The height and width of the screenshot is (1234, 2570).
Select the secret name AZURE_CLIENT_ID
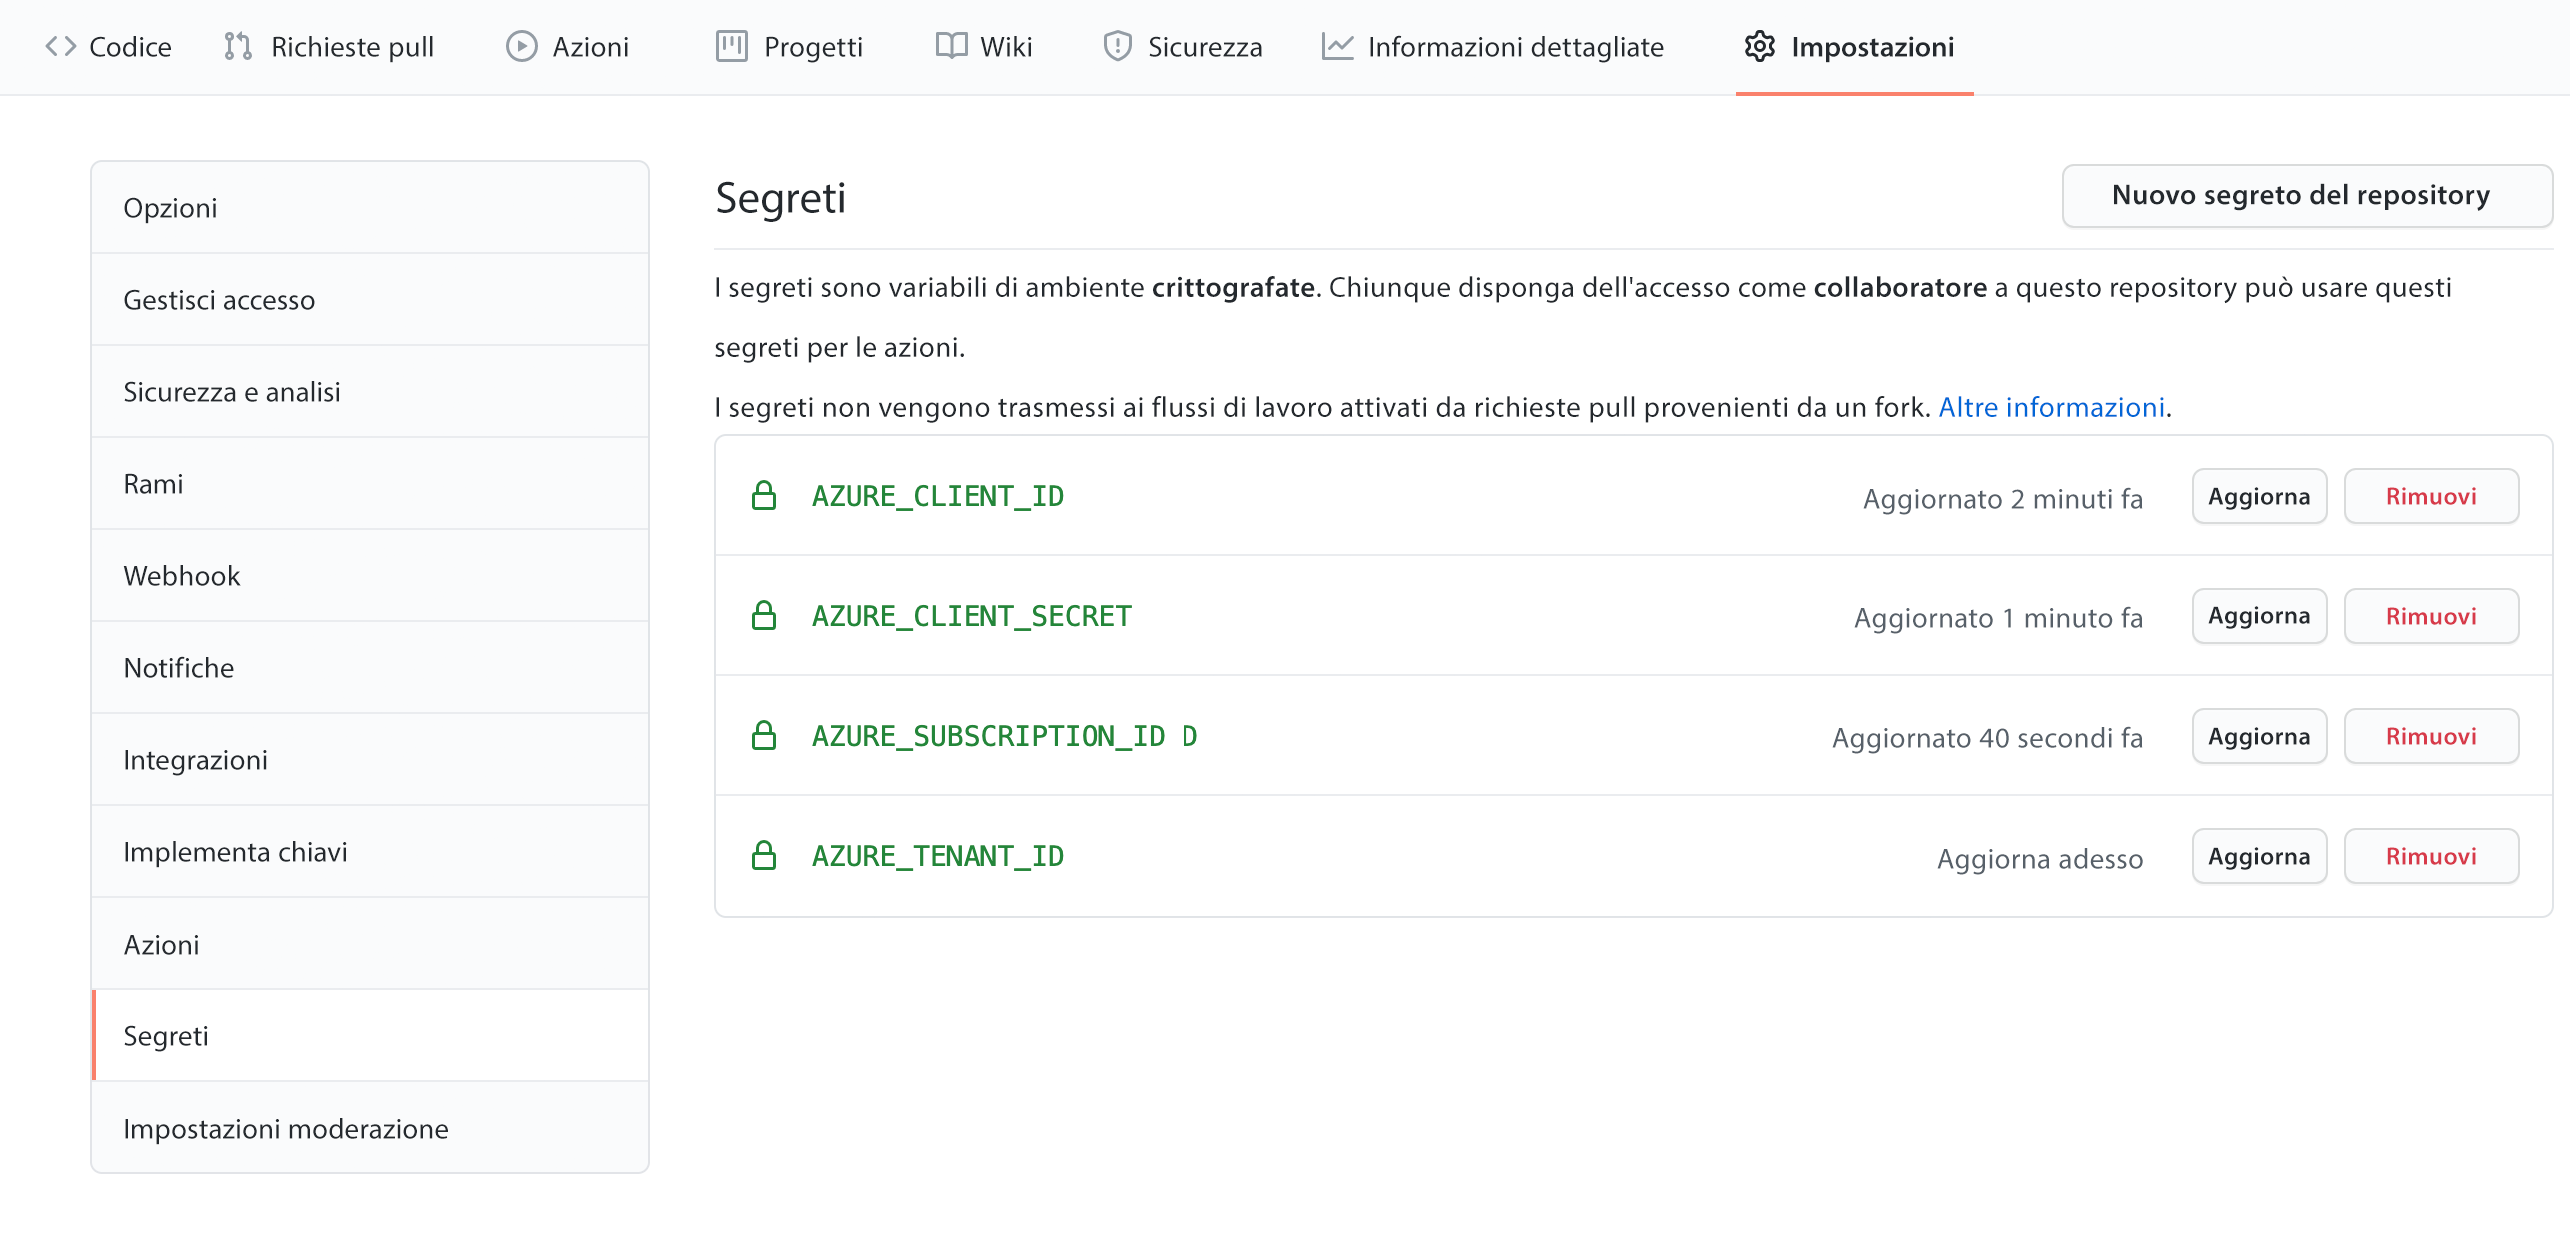[937, 495]
